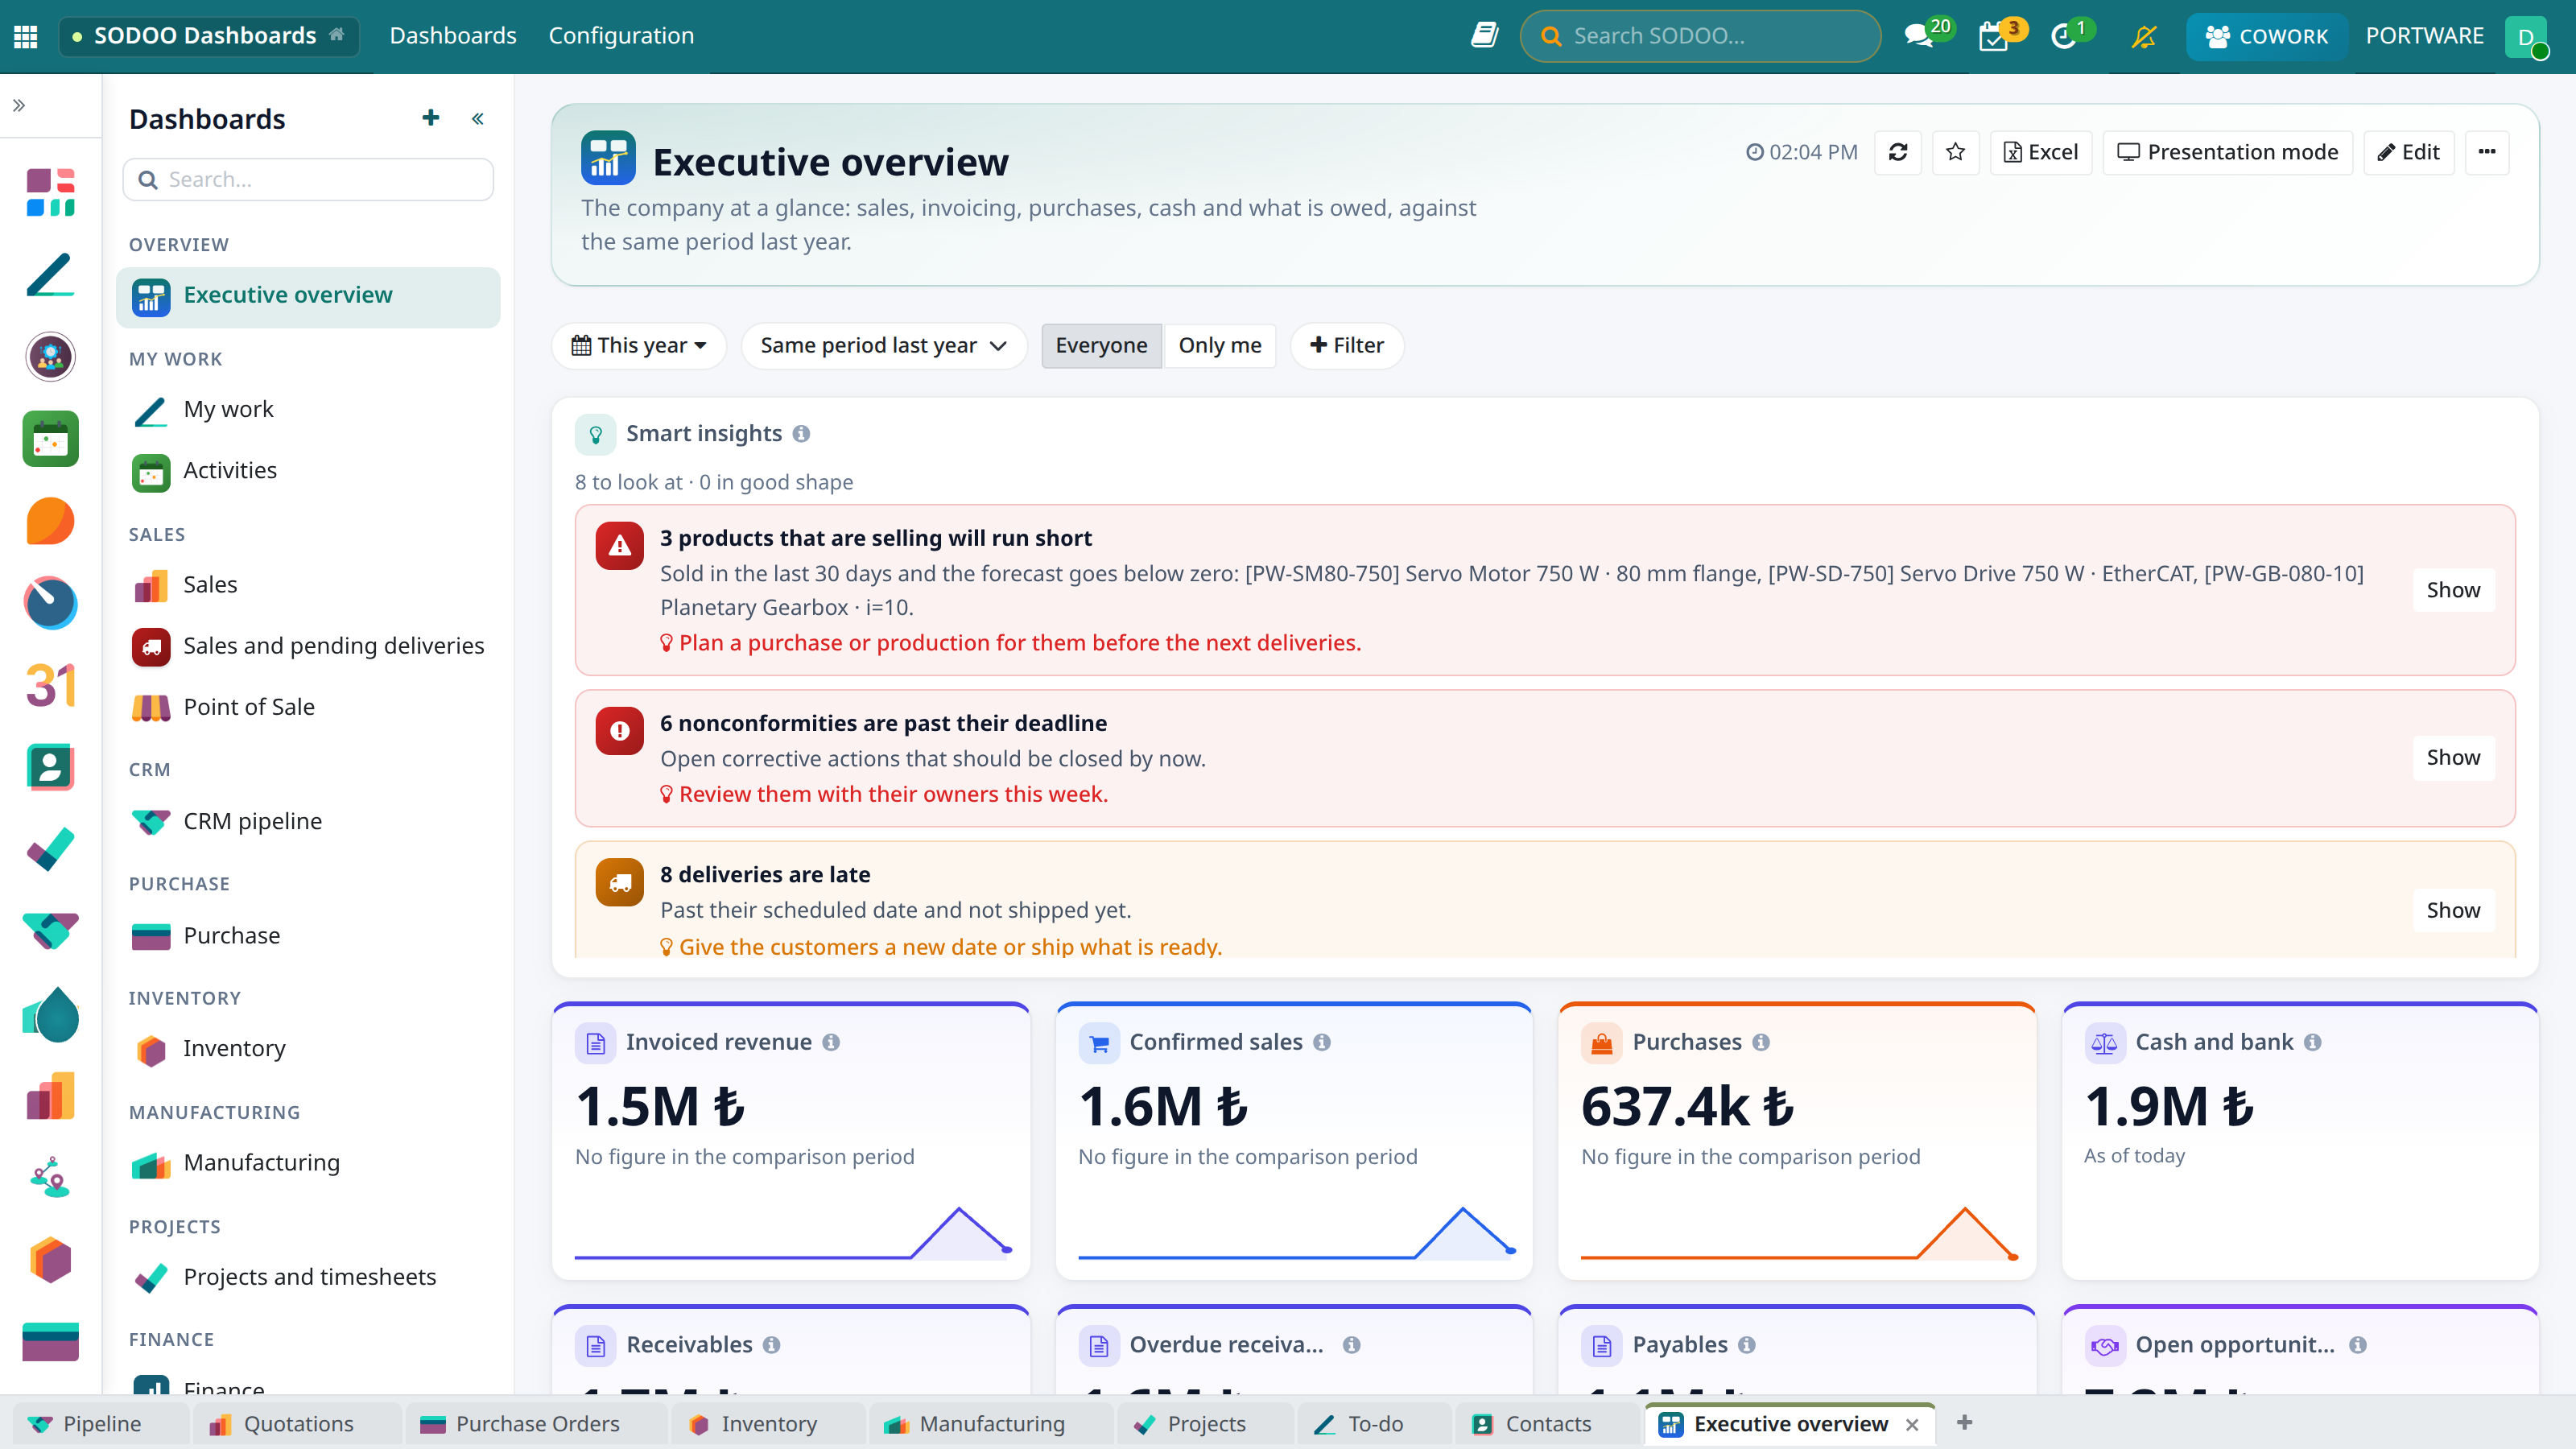Click the user avatar D in top bar
The width and height of the screenshot is (2576, 1449).
pos(2526,36)
